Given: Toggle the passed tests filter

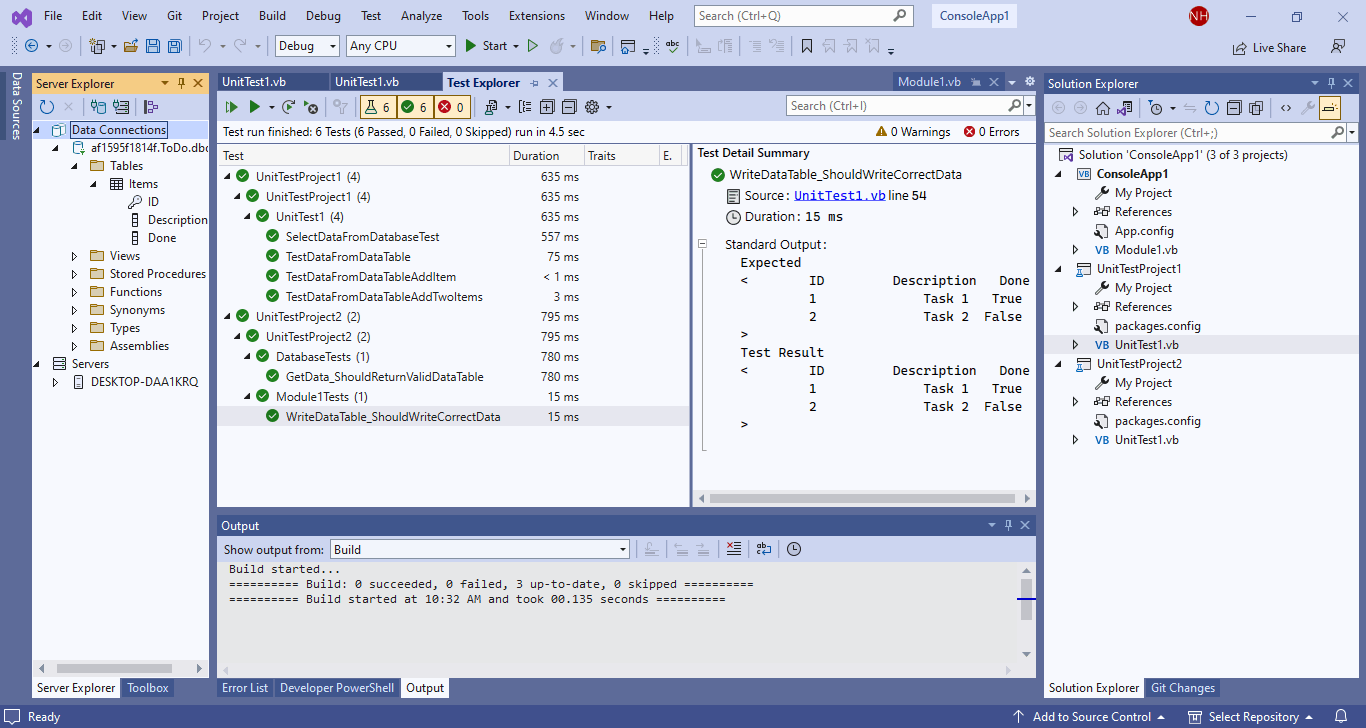Looking at the screenshot, I should pyautogui.click(x=414, y=107).
